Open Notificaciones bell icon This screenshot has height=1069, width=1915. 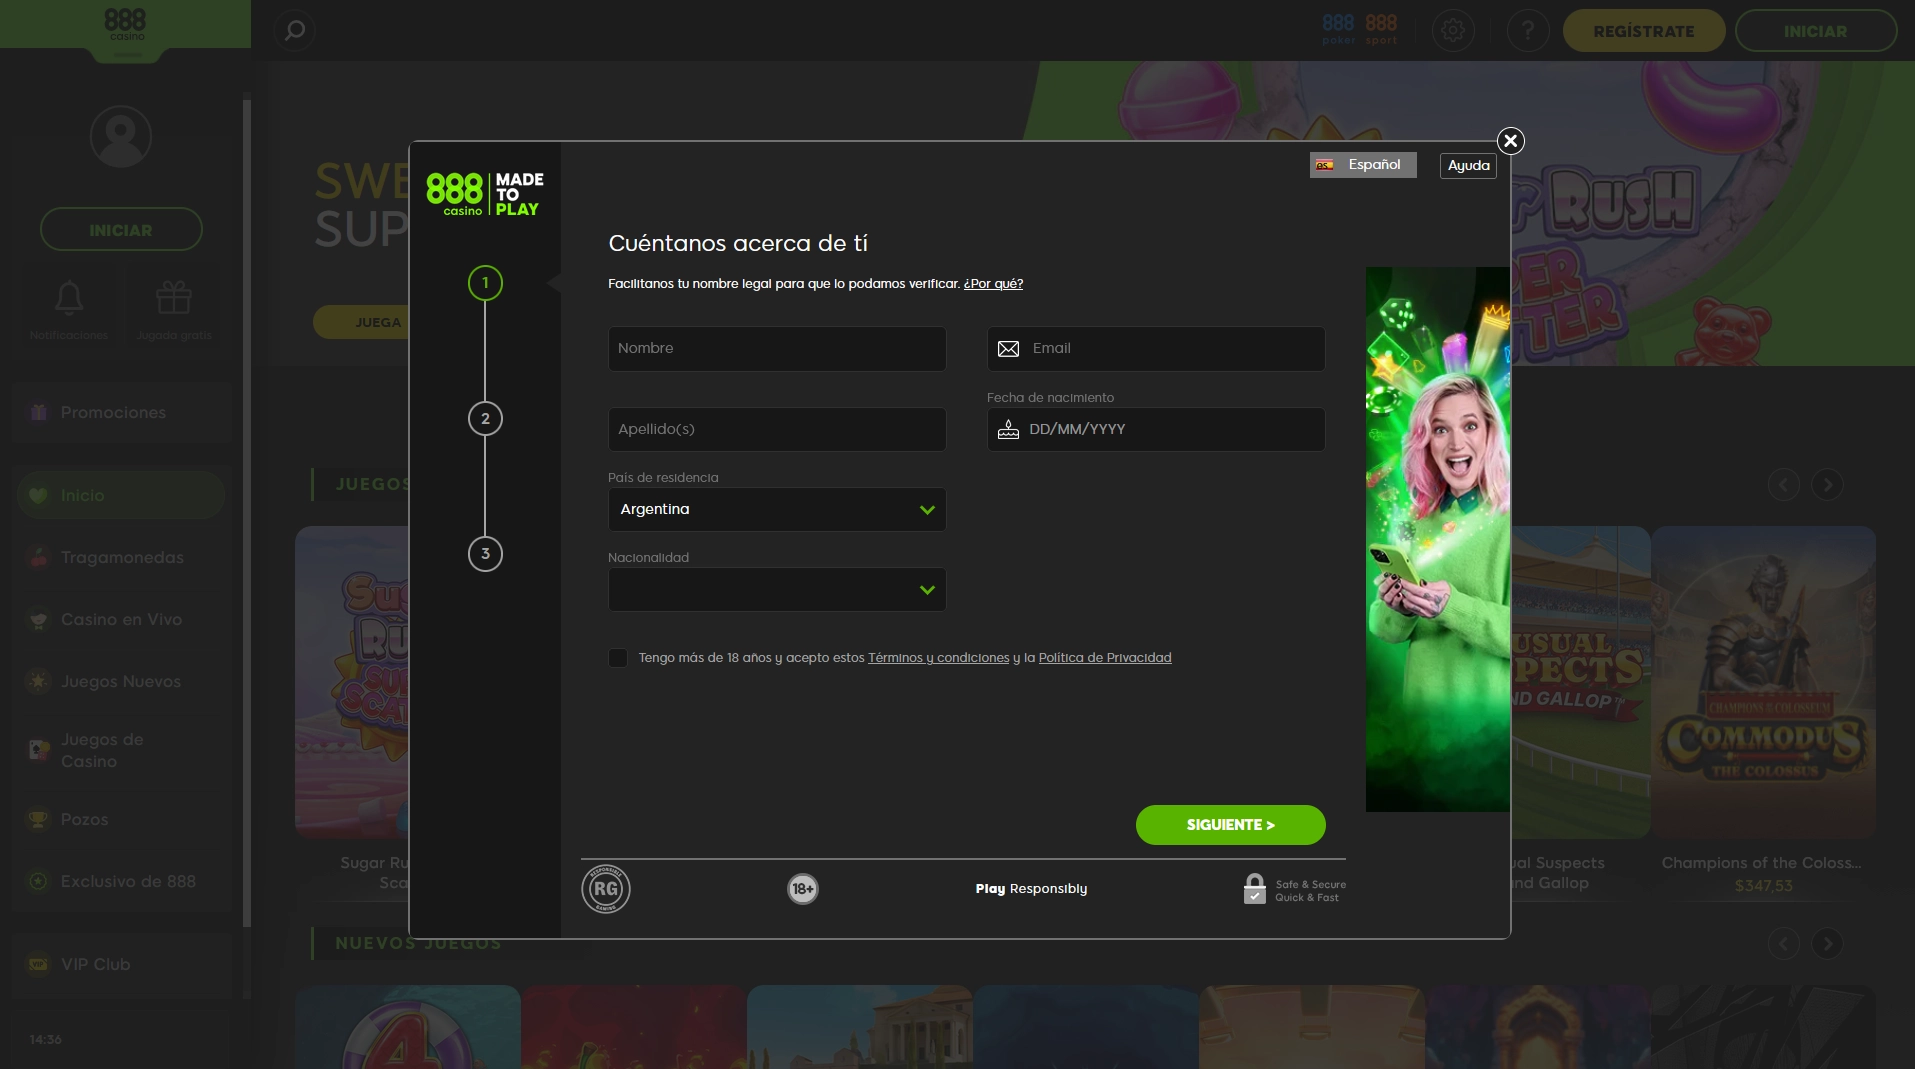(x=69, y=299)
